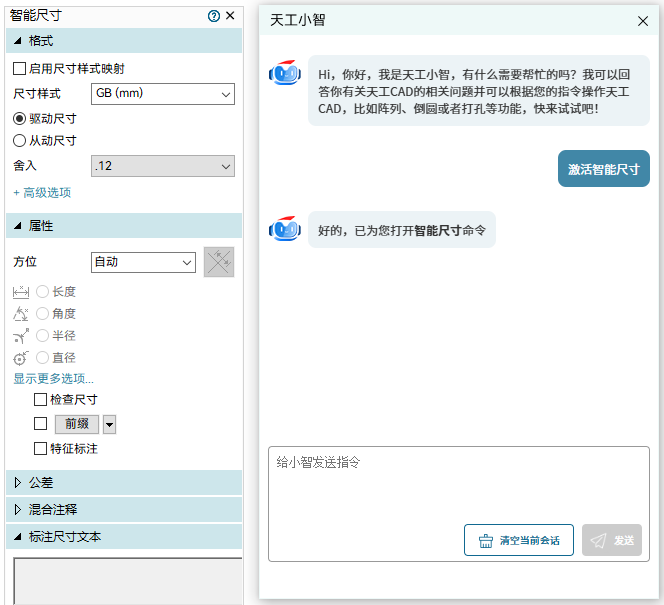The width and height of the screenshot is (664, 605).
Task: Select the 长度 radio option
Action: (42, 292)
